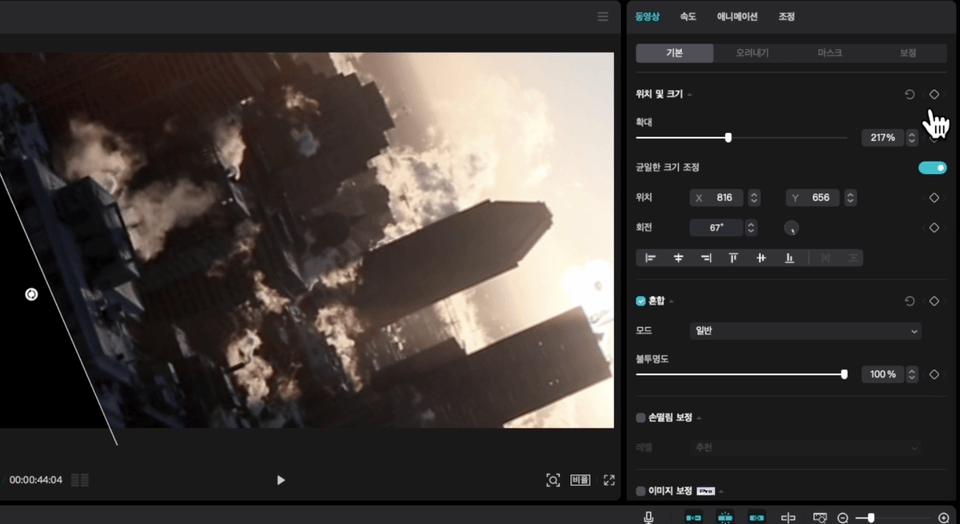Click the opacity field showing 100%
The image size is (960, 524).
coord(883,374)
